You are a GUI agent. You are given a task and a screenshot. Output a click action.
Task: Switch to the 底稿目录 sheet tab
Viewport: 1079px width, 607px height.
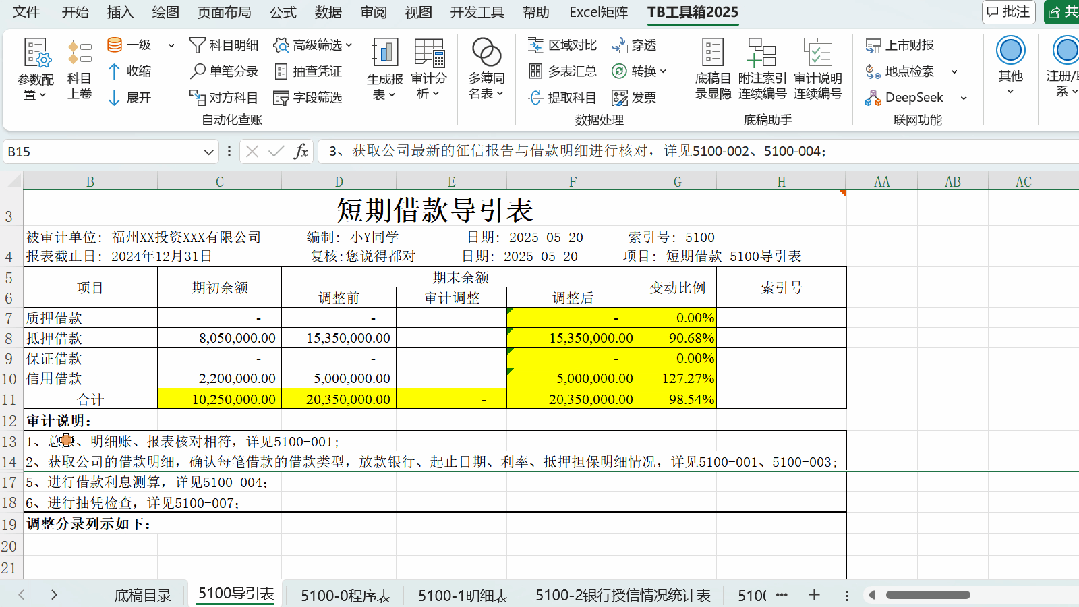pyautogui.click(x=142, y=595)
